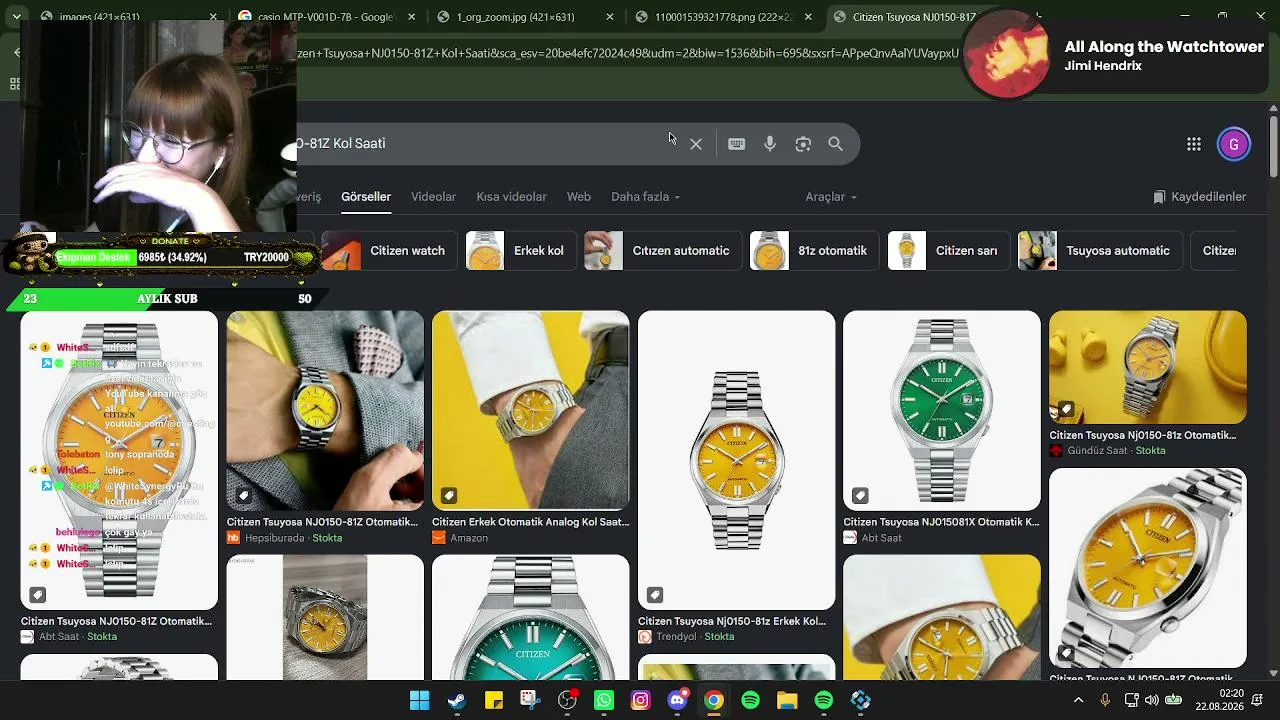Image resolution: width=1280 pixels, height=720 pixels.
Task: Select the 81z otomatik filter chip
Action: point(813,251)
